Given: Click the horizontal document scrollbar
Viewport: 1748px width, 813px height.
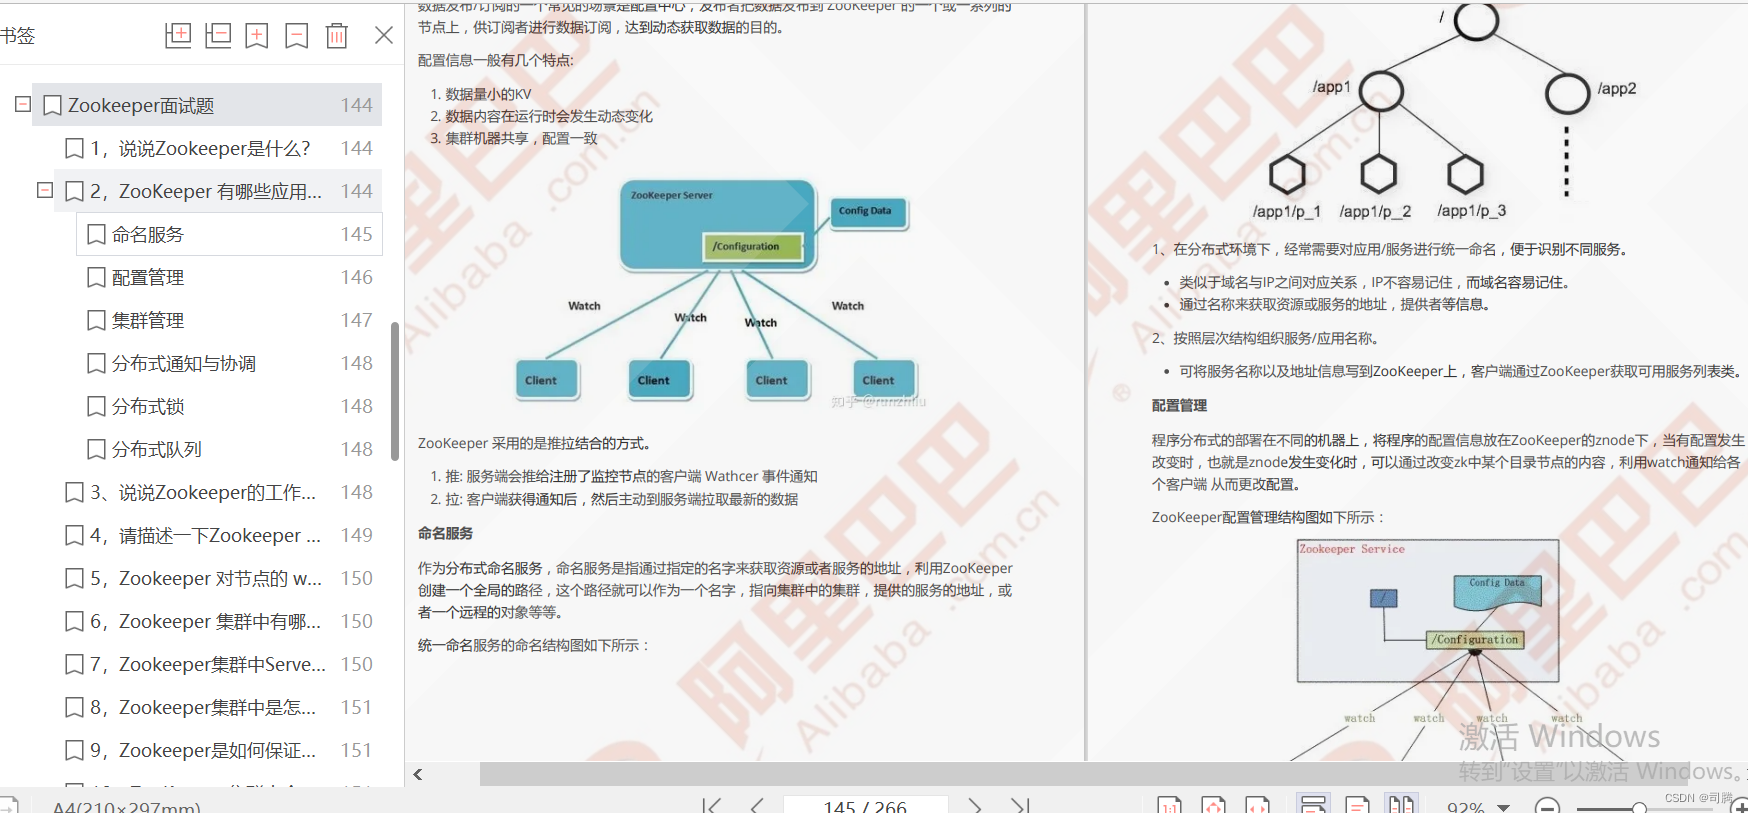Looking at the screenshot, I should point(1084,774).
